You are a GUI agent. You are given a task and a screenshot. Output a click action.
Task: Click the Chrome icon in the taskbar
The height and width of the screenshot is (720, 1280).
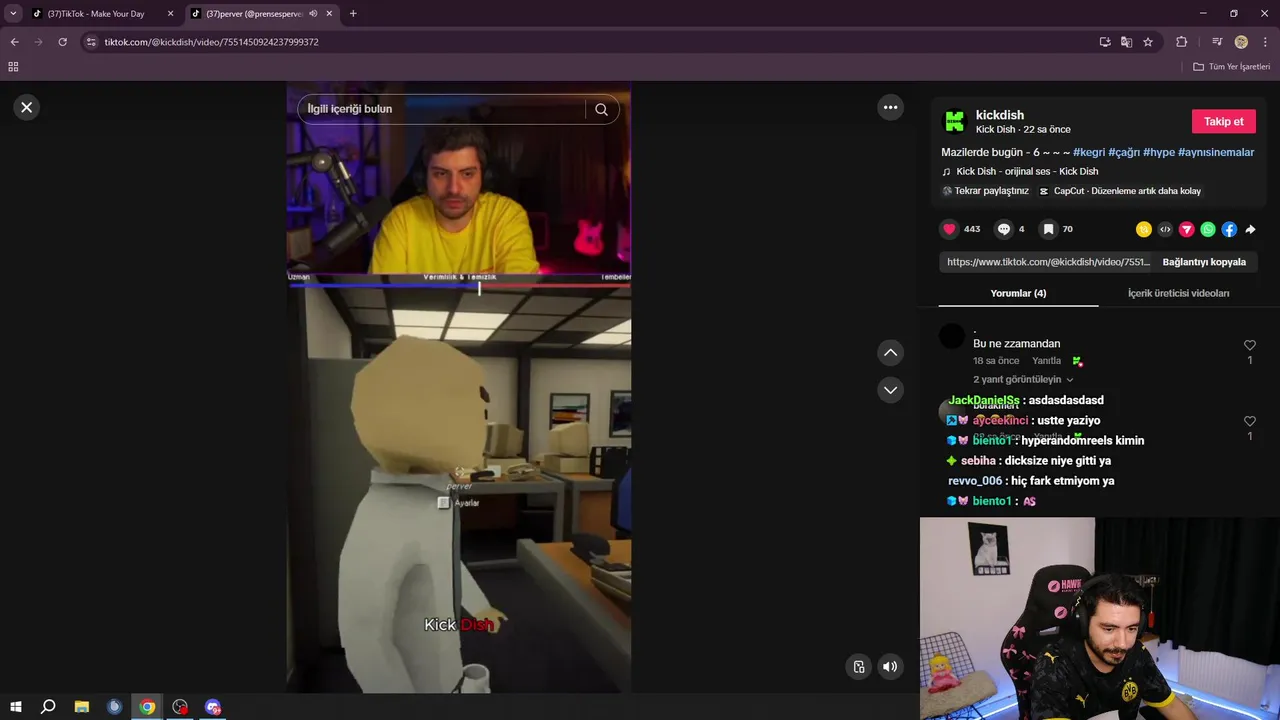click(147, 707)
